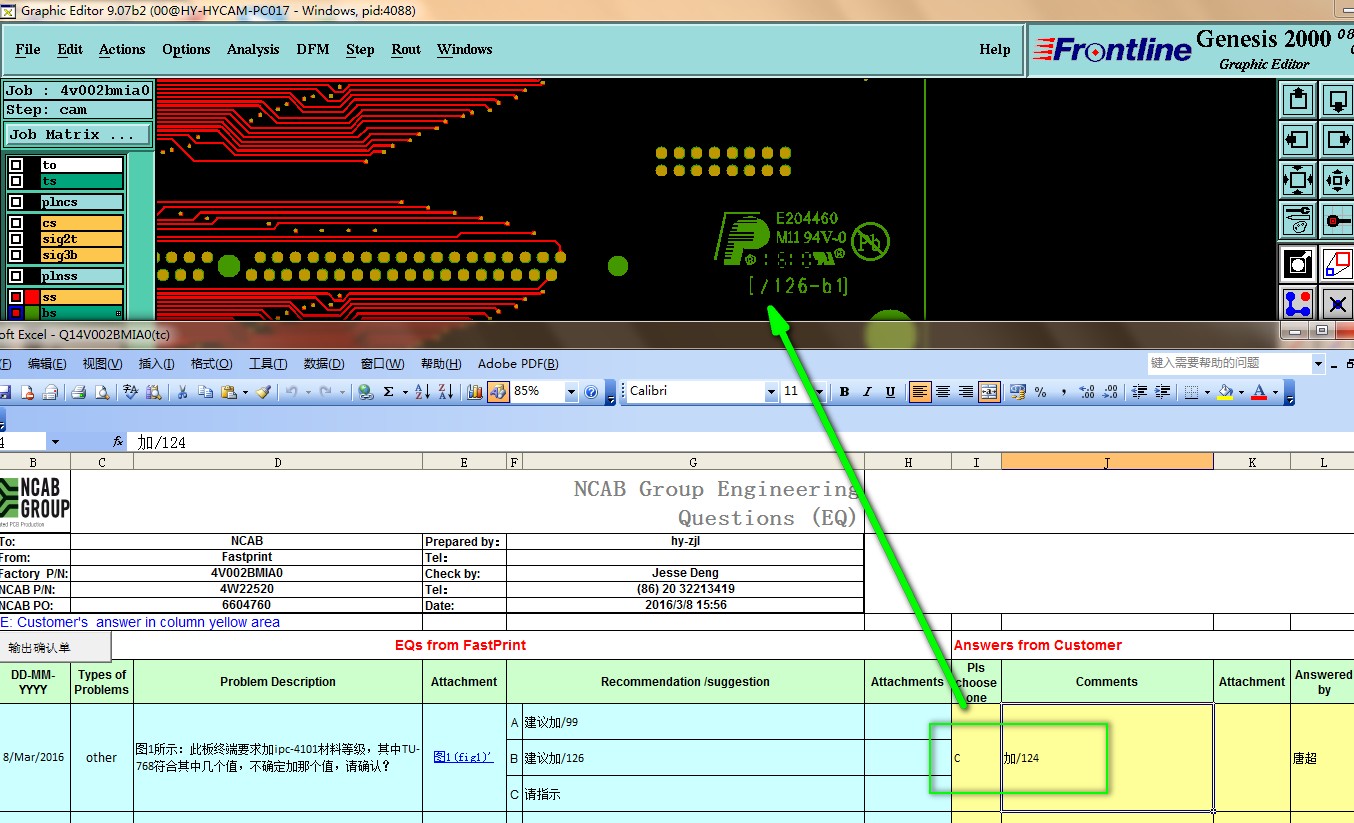Image resolution: width=1354 pixels, height=823 pixels.
Task: Open the Windows menu in Genesis
Action: coord(464,49)
